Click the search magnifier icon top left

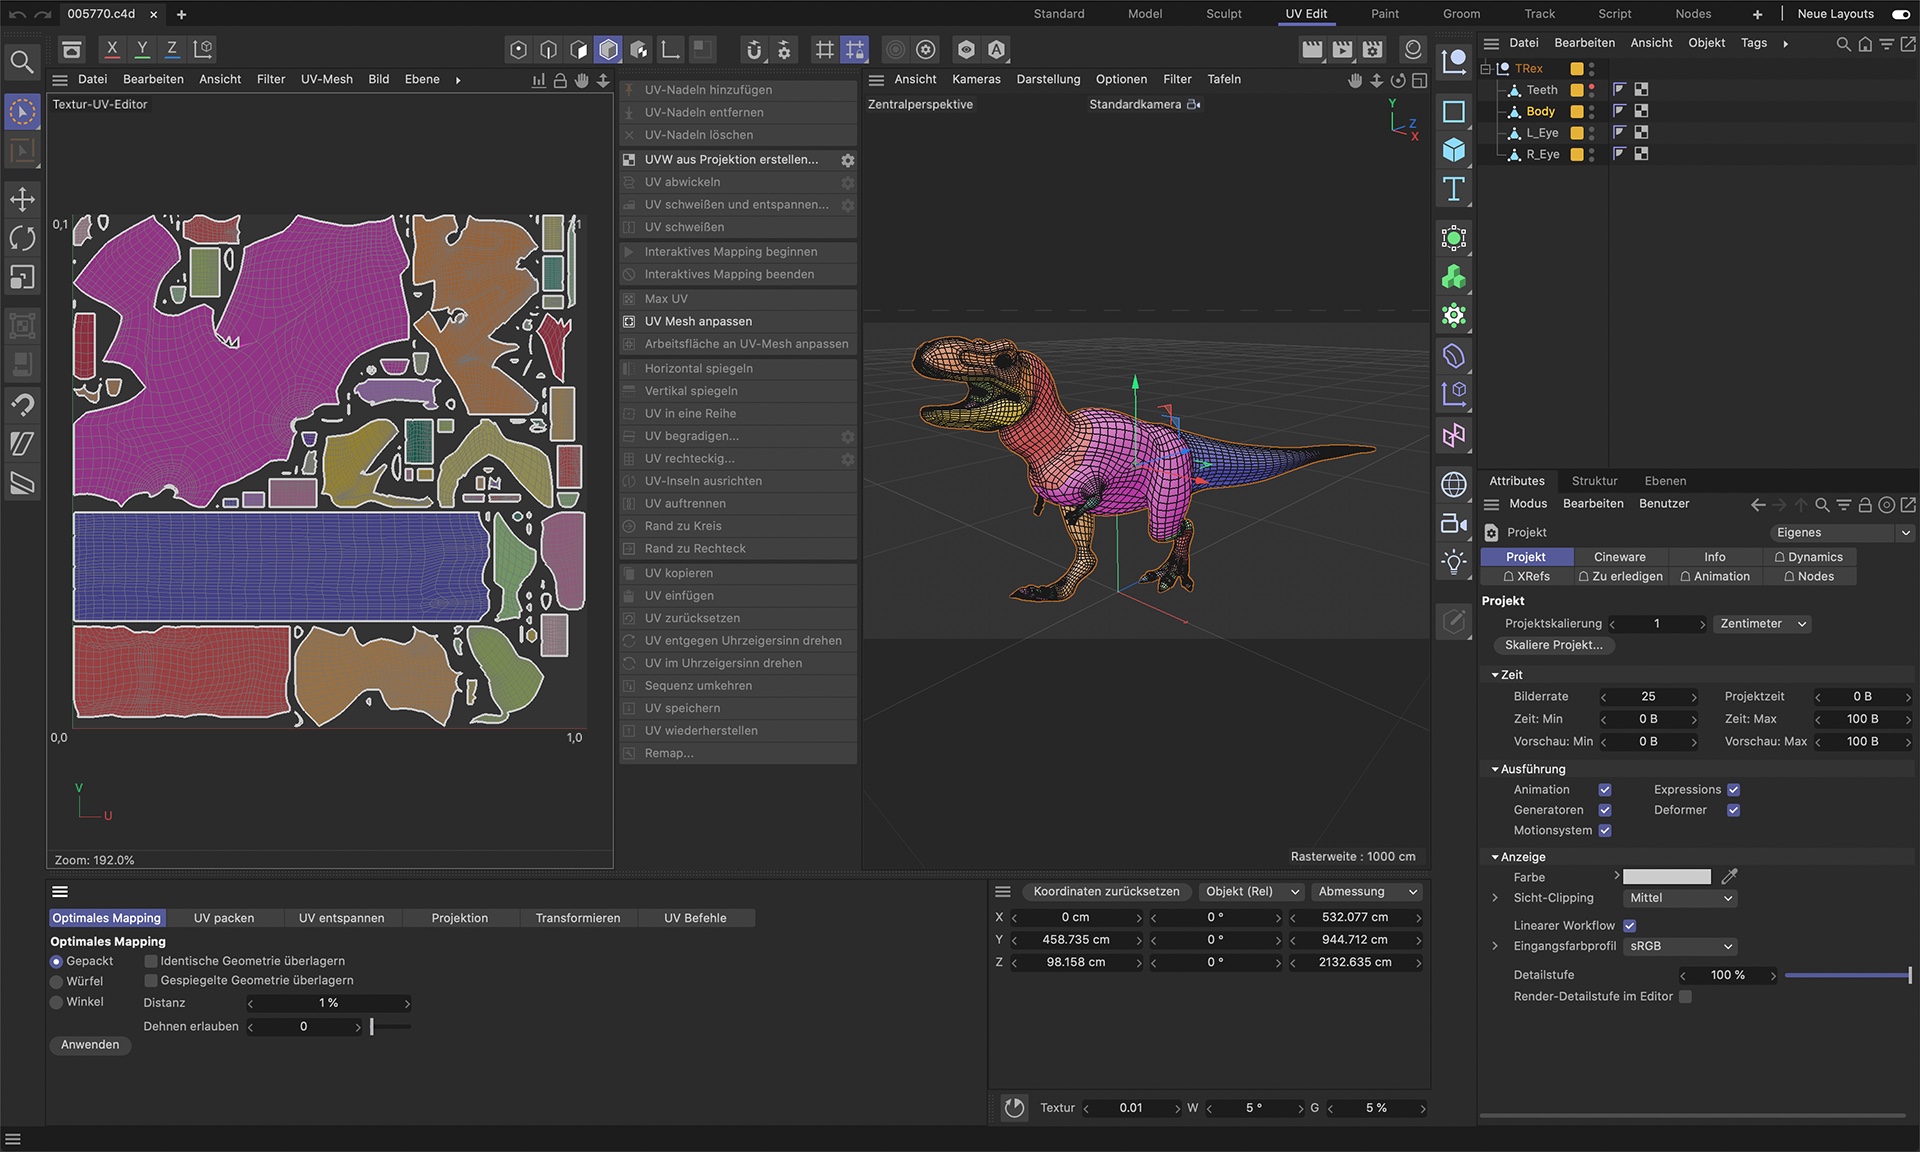point(22,62)
